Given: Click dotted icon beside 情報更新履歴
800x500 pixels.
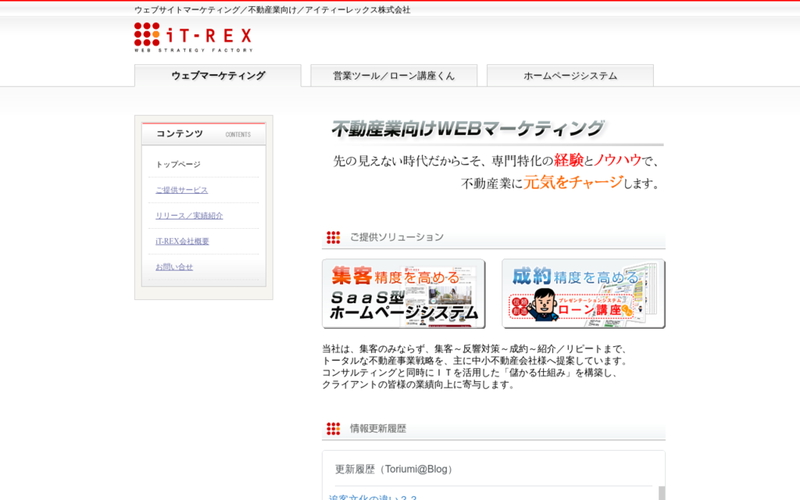Looking at the screenshot, I should [333, 429].
